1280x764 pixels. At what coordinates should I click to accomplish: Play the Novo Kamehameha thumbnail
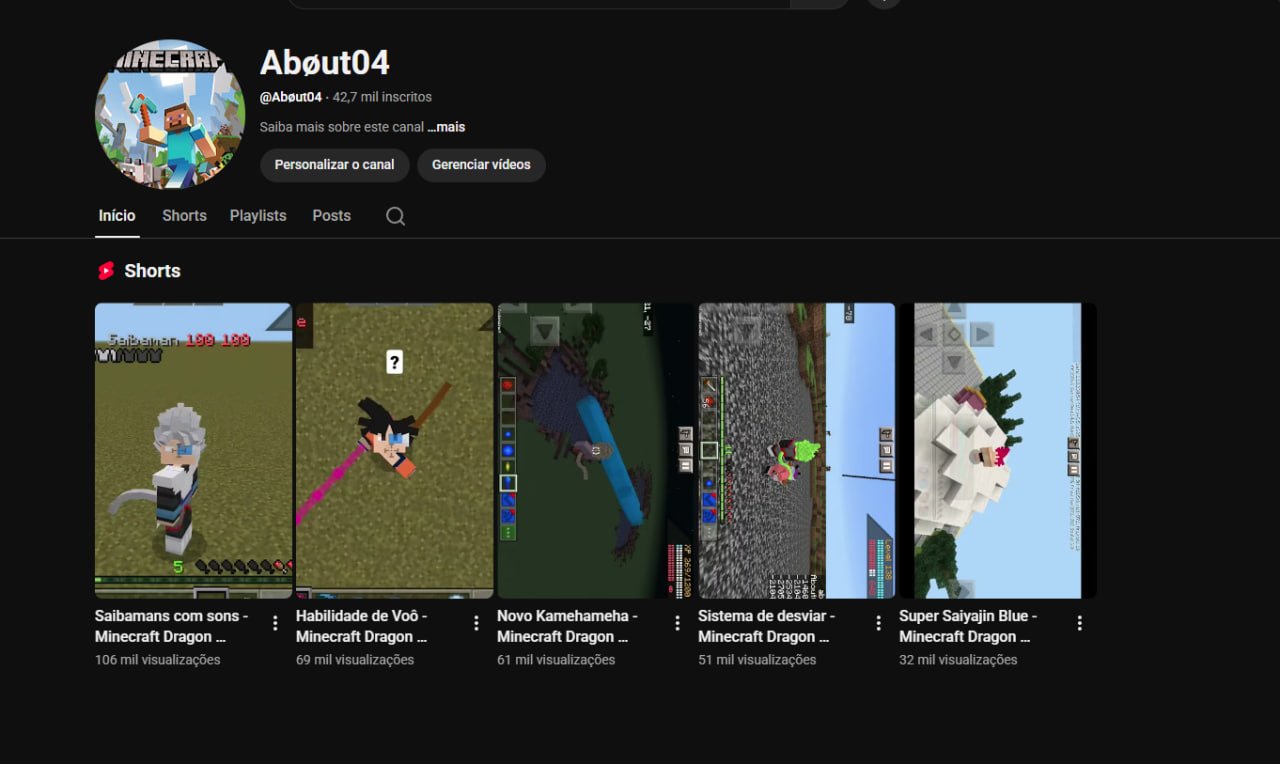coord(596,451)
